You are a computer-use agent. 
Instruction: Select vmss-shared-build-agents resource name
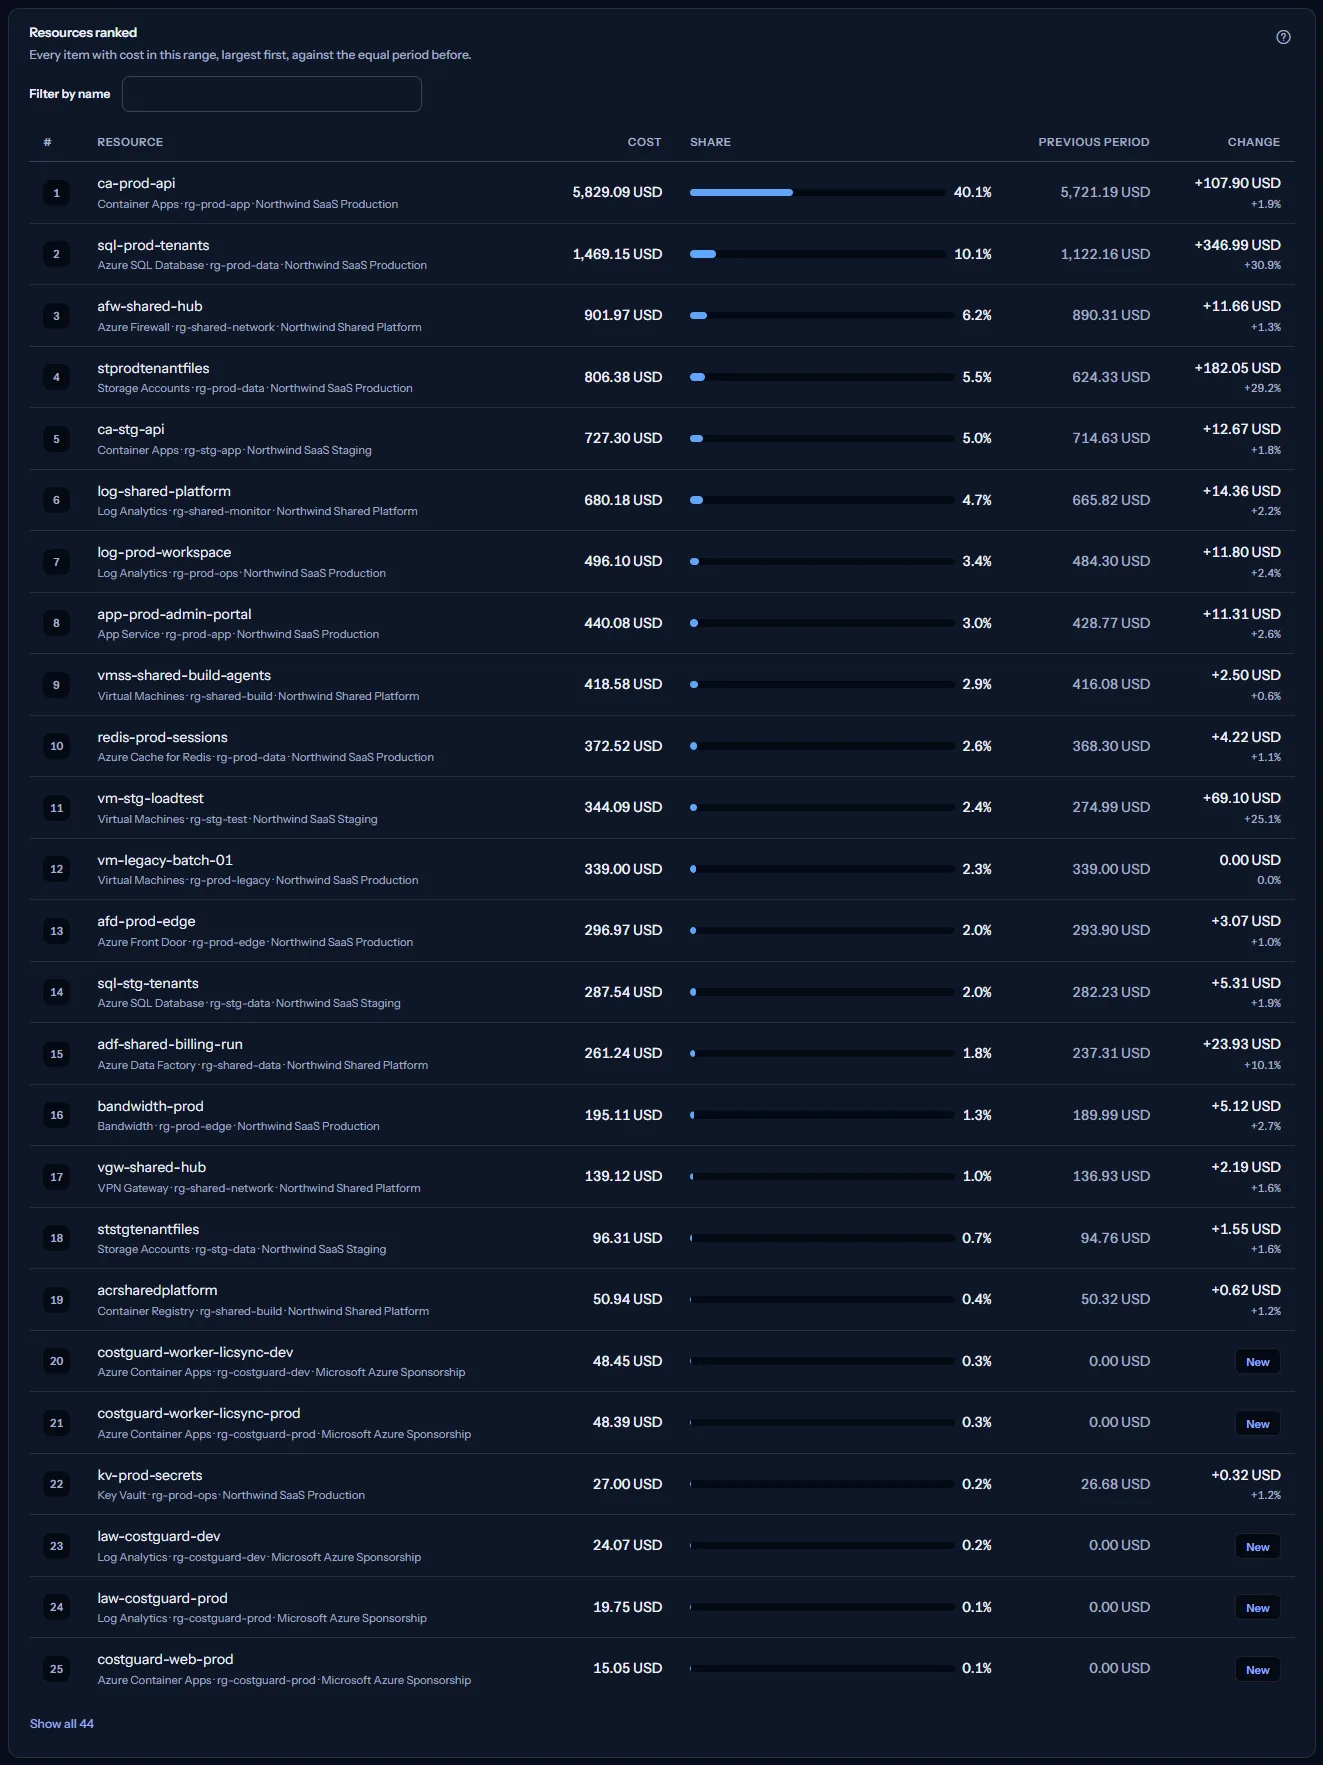[184, 675]
